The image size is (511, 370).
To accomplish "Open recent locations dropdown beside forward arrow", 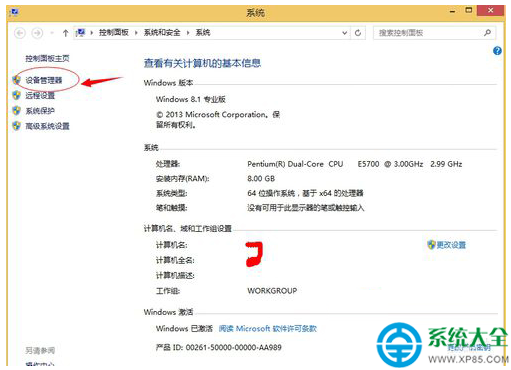I will point(52,33).
